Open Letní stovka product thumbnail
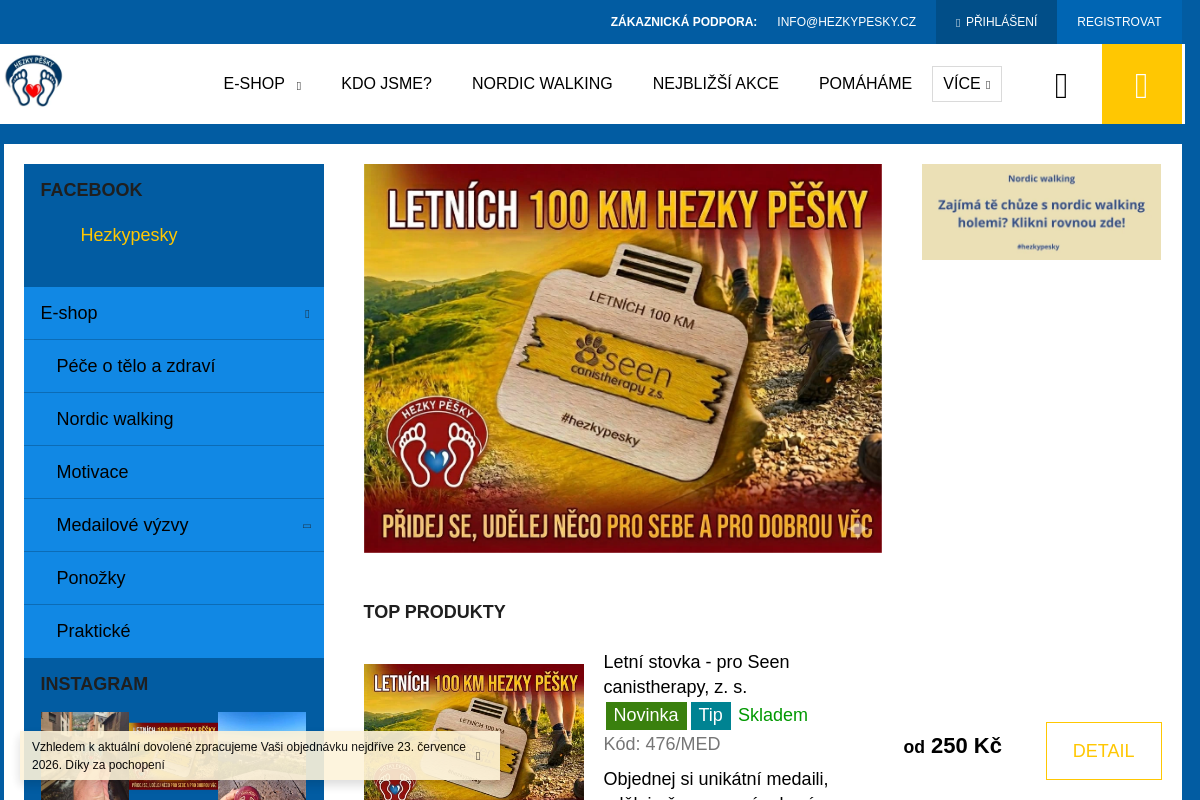 (x=474, y=732)
